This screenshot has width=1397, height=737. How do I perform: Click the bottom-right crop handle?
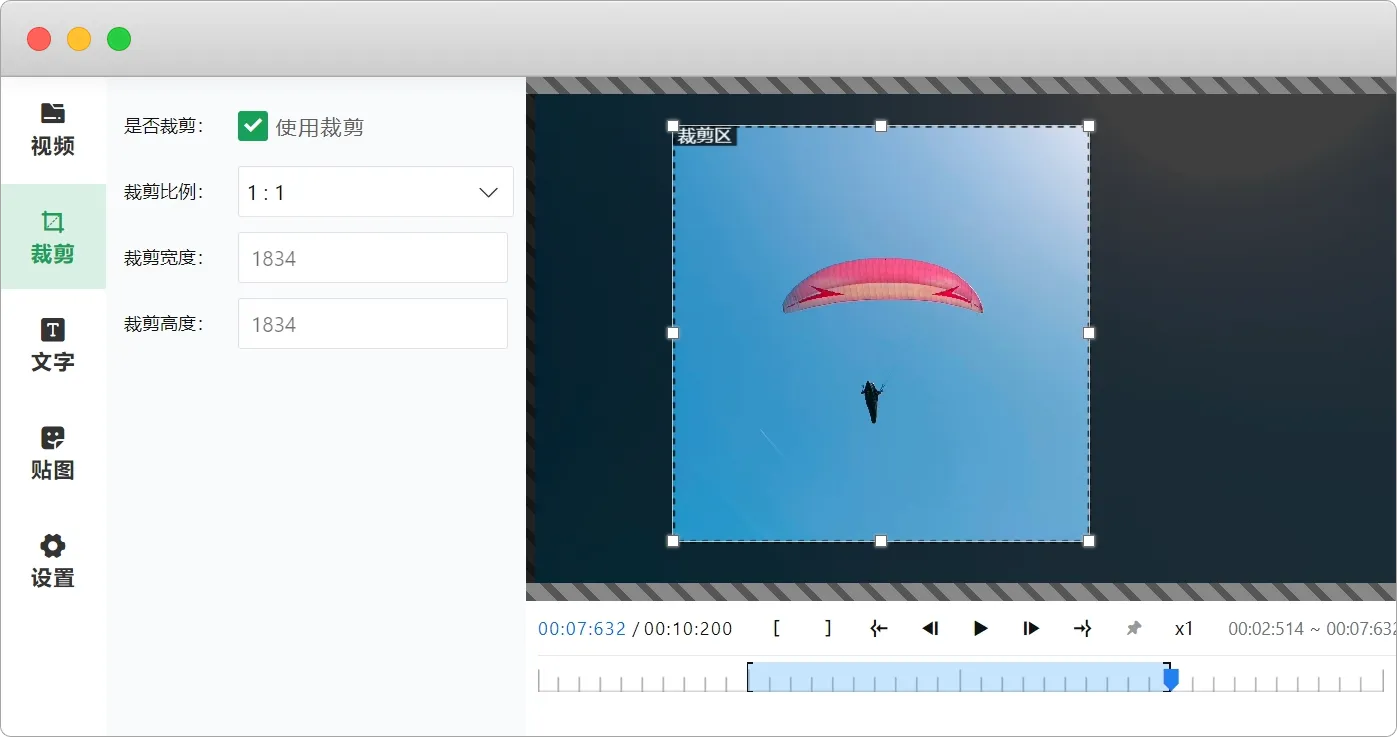[1089, 541]
